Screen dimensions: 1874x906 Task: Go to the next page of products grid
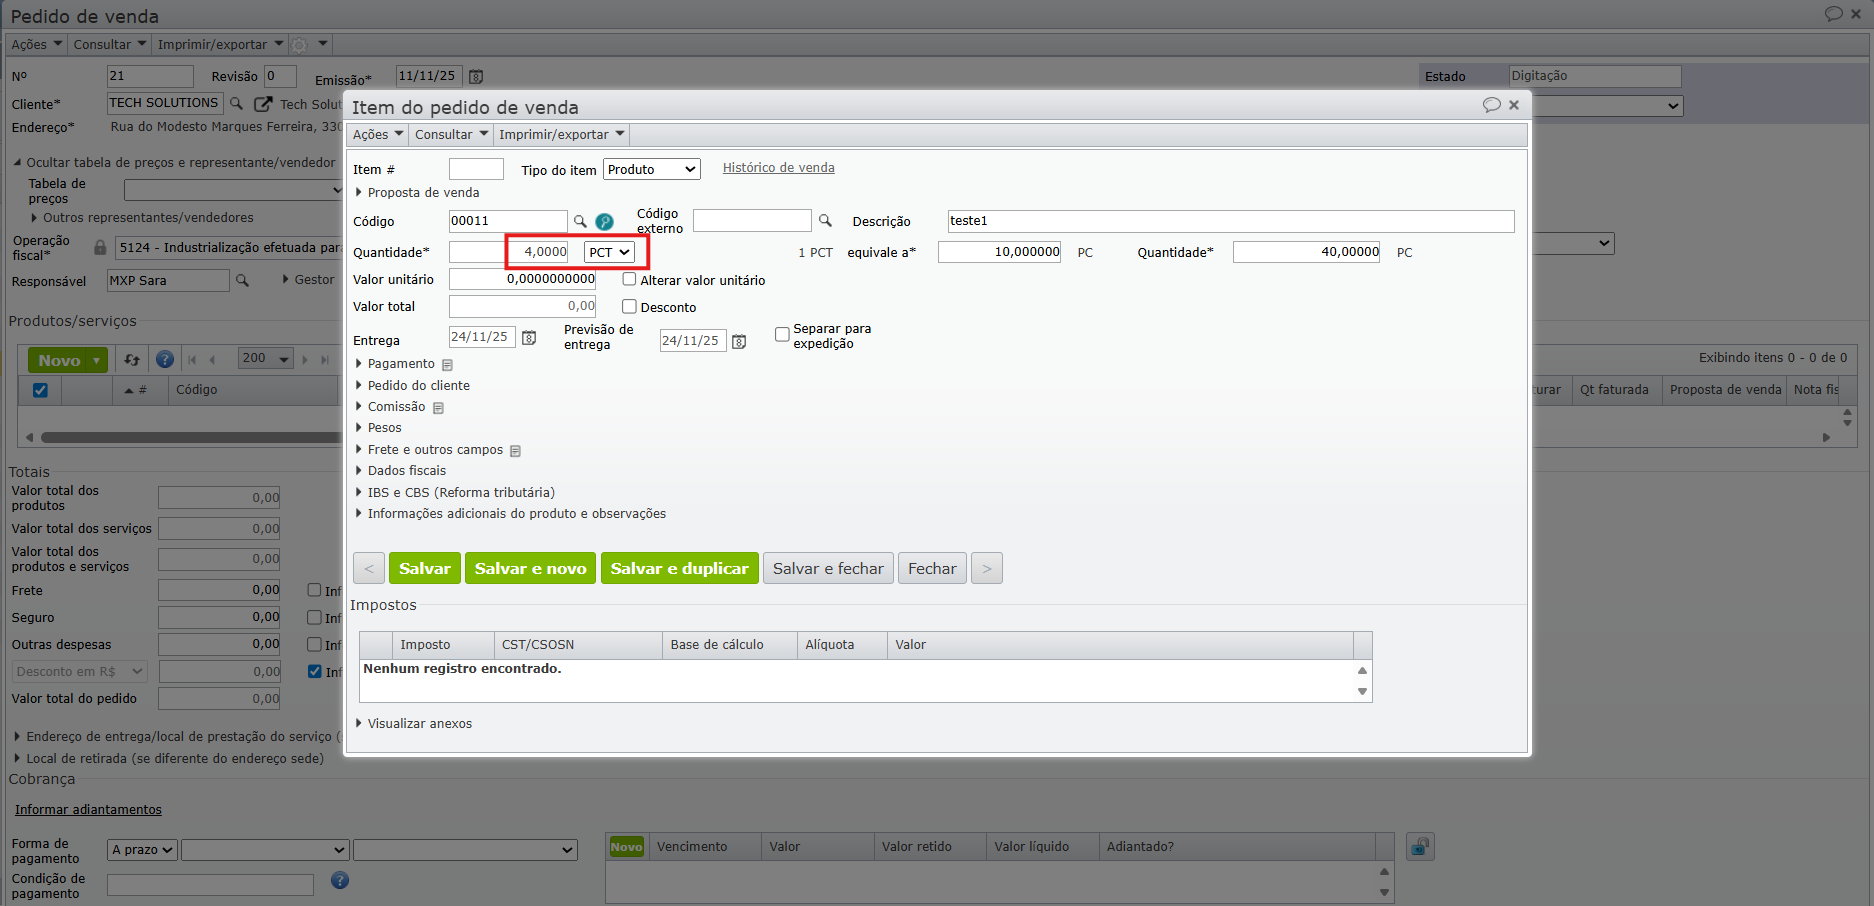306,360
